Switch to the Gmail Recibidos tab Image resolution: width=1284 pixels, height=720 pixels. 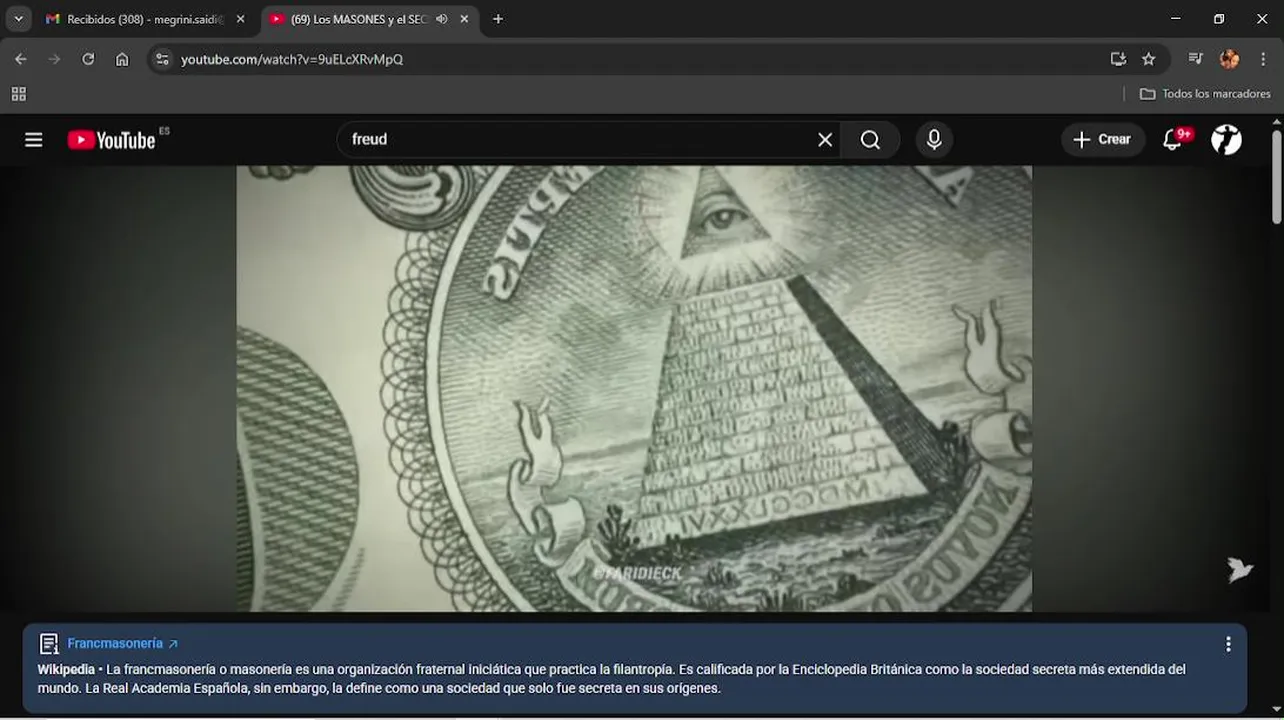pos(144,19)
